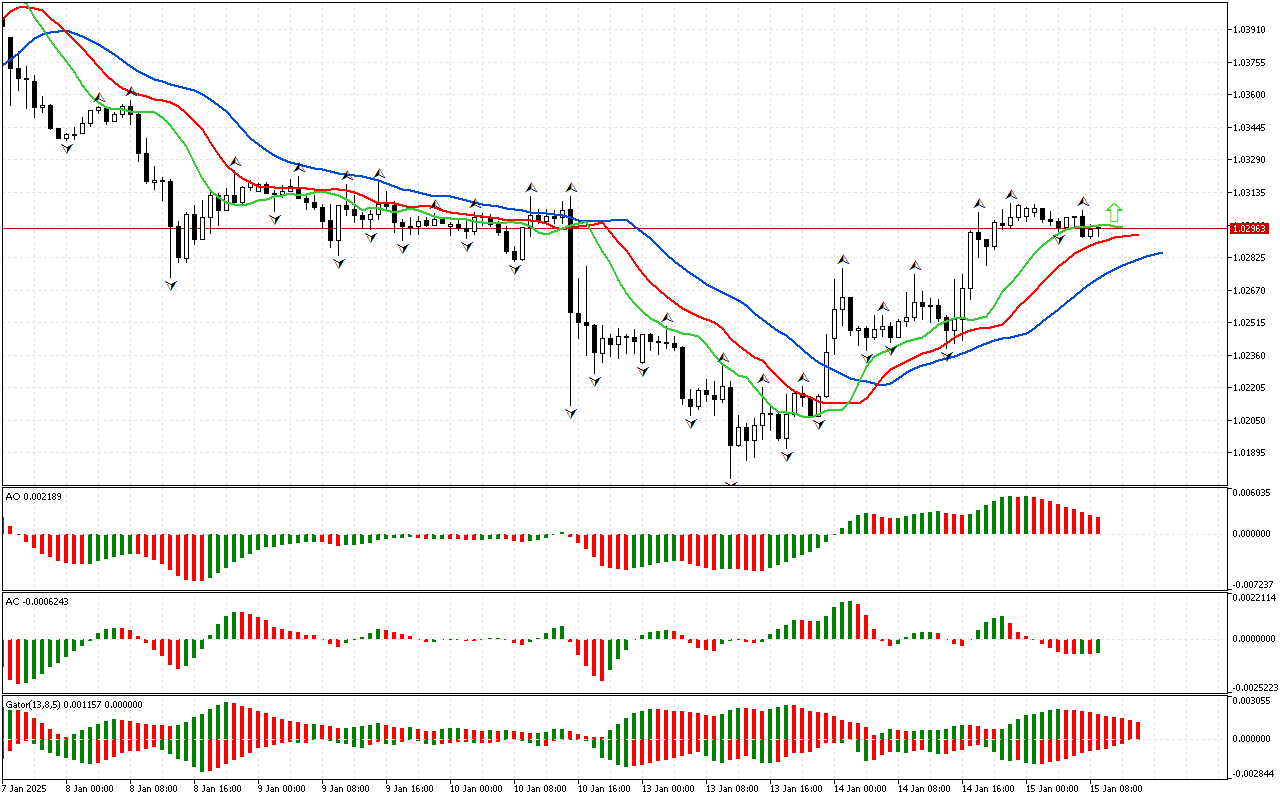Screen dimensions: 1280x800
Task: Click the 1.03910 price axis label
Action: (x=1251, y=30)
